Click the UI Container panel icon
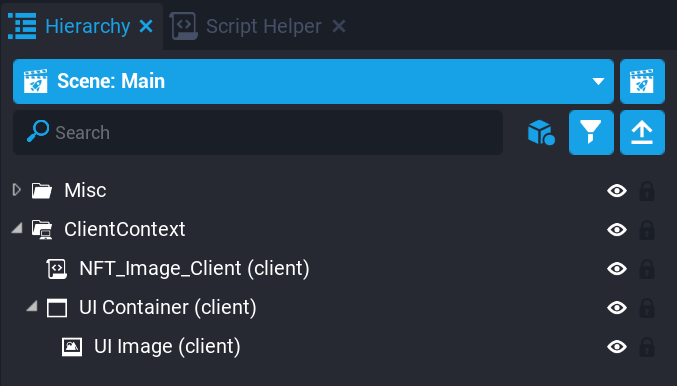Viewport: 677px width, 386px height. tap(57, 308)
